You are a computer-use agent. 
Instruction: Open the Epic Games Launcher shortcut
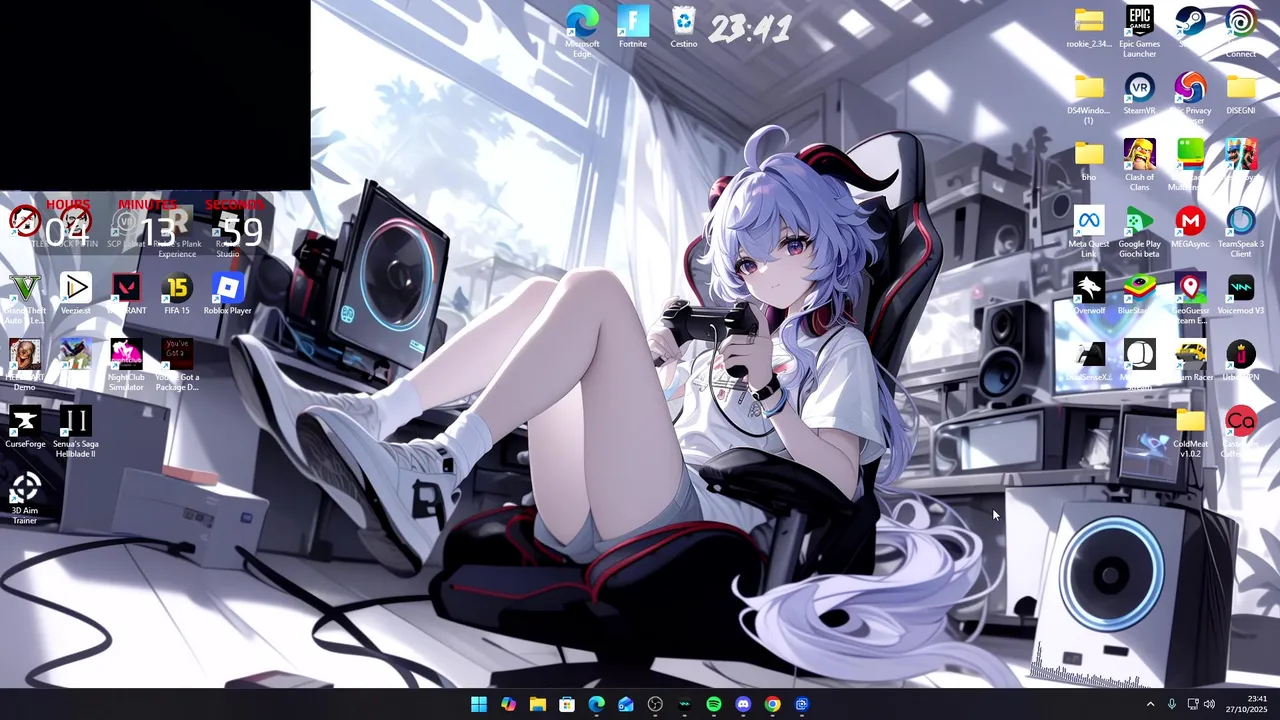click(x=1139, y=30)
